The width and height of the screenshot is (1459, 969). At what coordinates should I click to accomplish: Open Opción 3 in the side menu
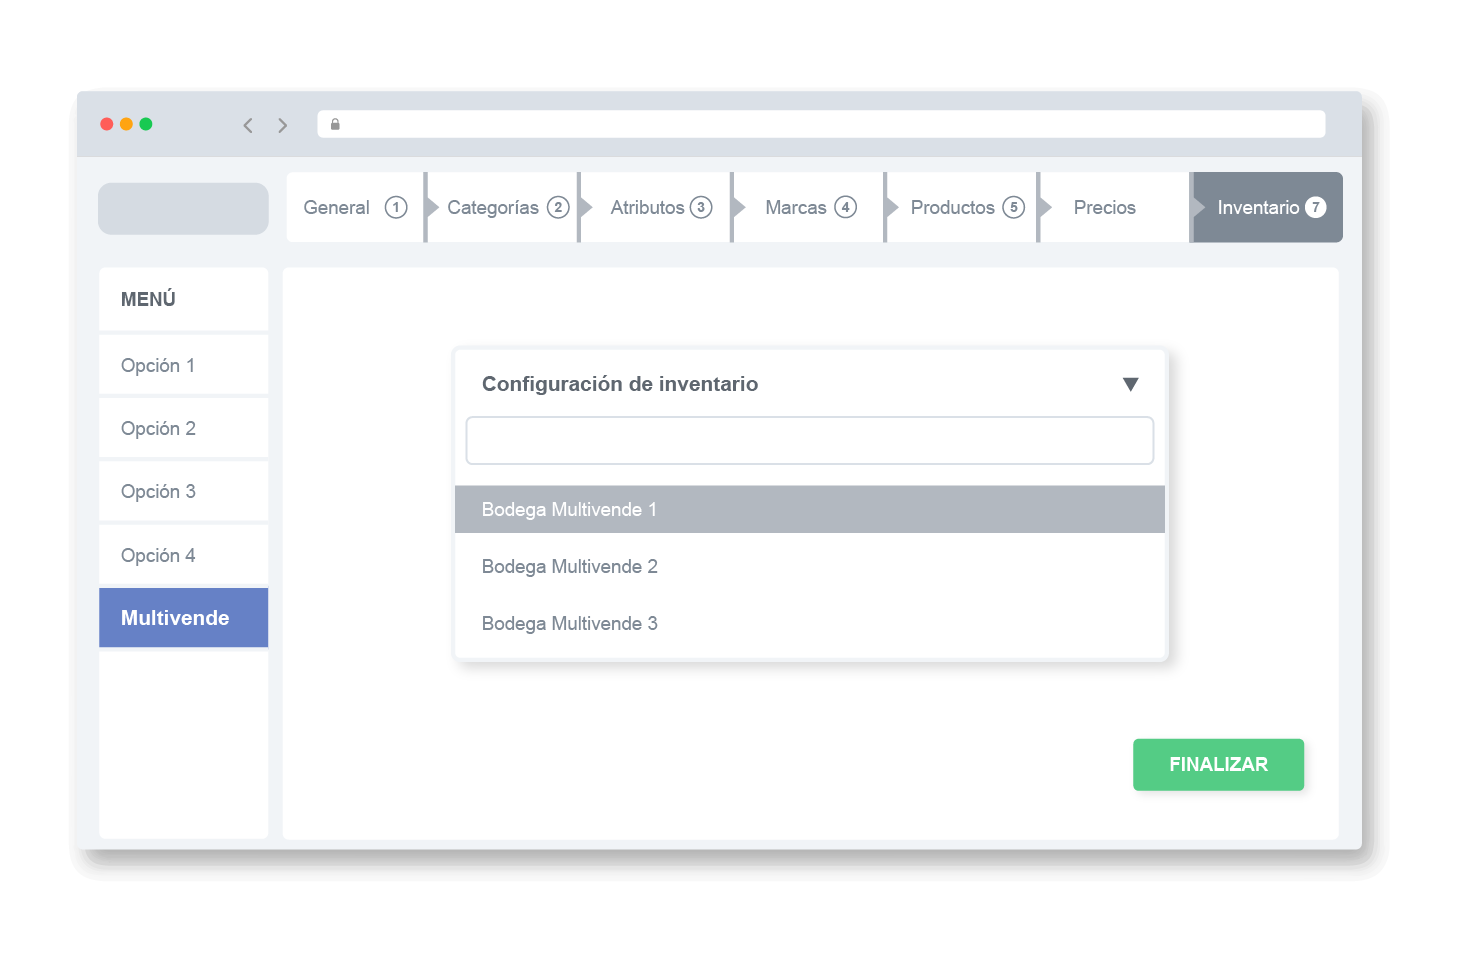click(184, 491)
